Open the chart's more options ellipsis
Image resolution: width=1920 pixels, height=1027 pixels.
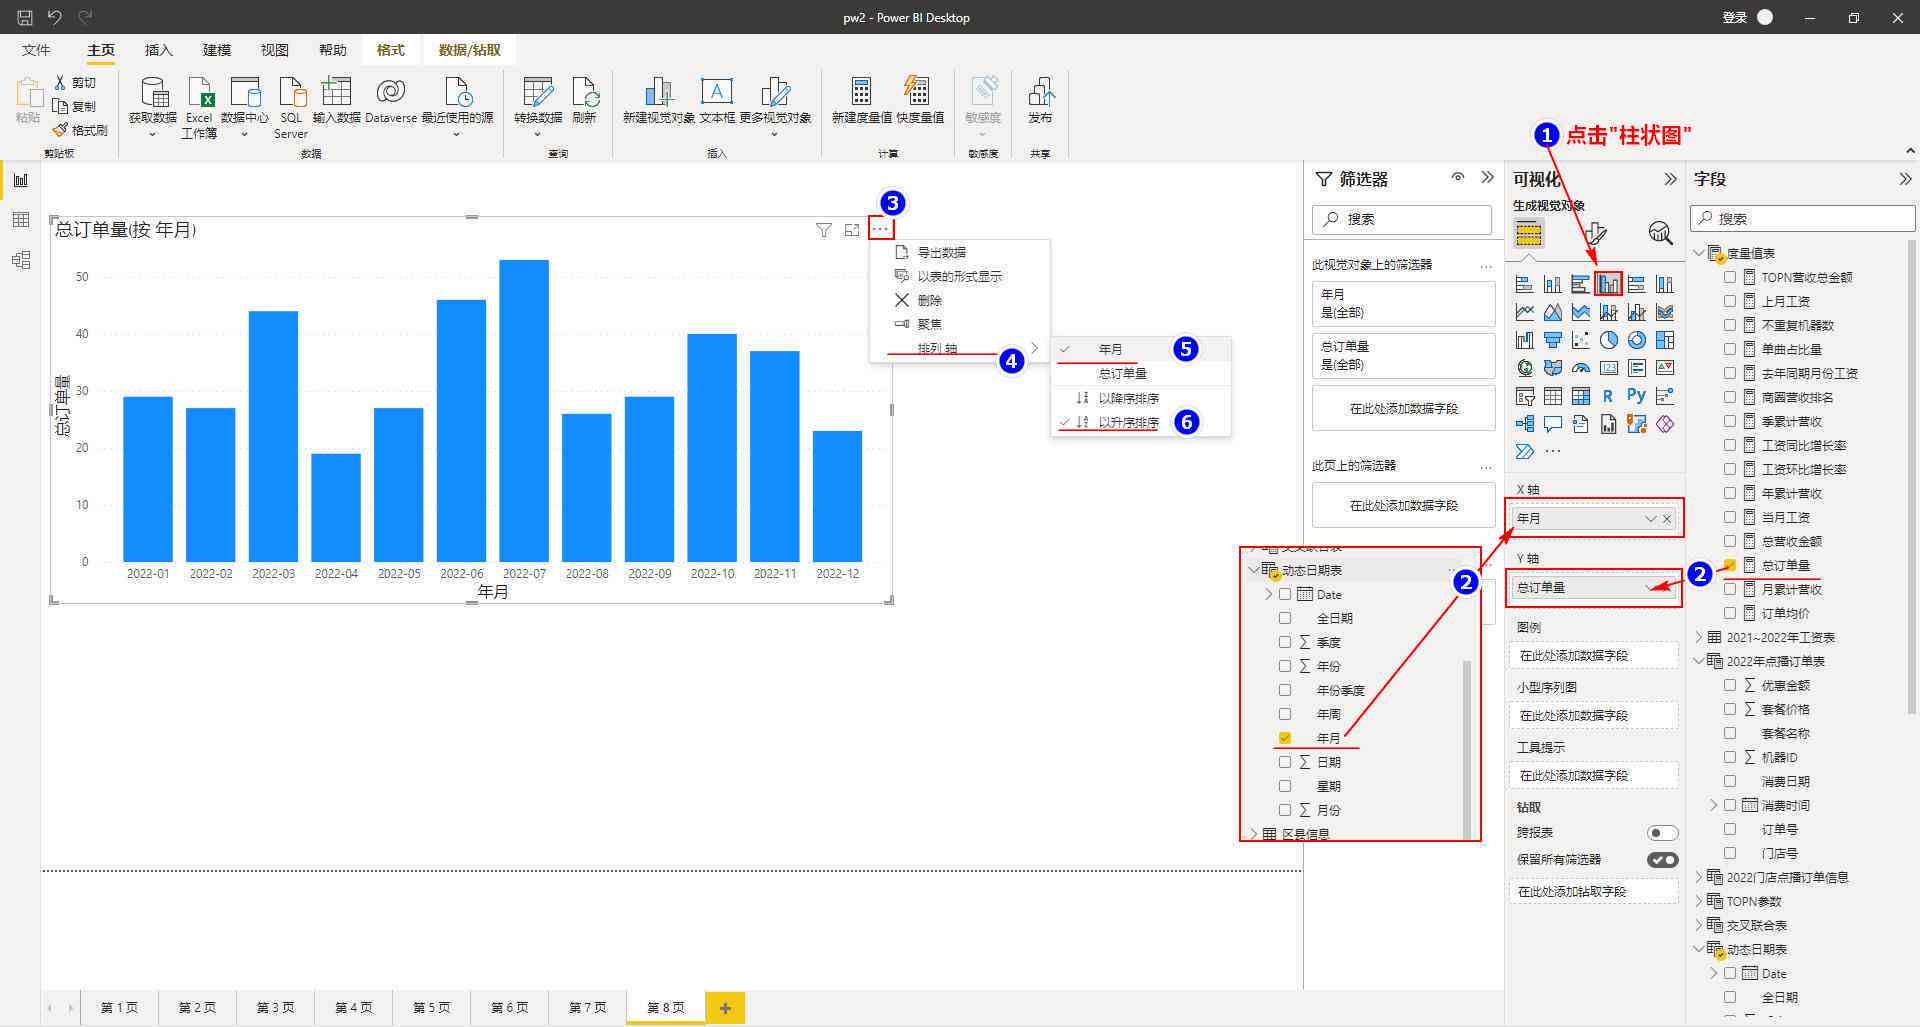[x=880, y=230]
